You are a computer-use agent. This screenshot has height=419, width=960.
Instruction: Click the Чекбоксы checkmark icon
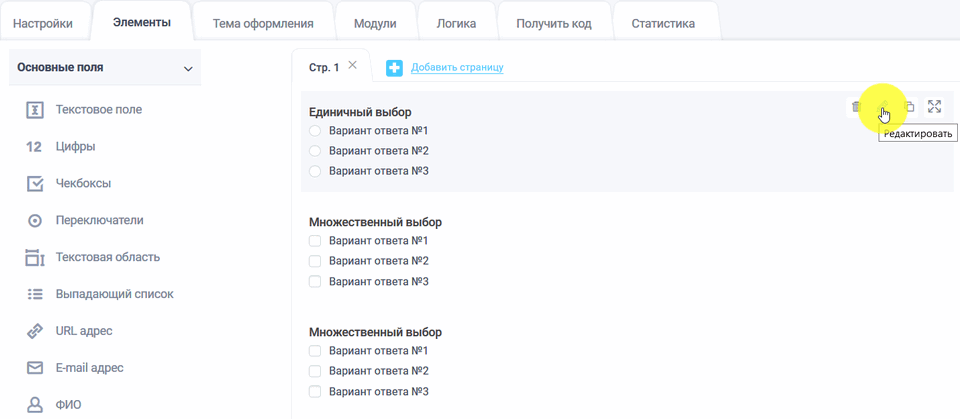[36, 184]
